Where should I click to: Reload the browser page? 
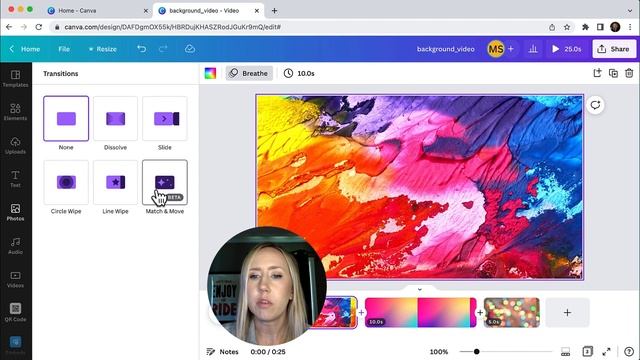click(39, 27)
